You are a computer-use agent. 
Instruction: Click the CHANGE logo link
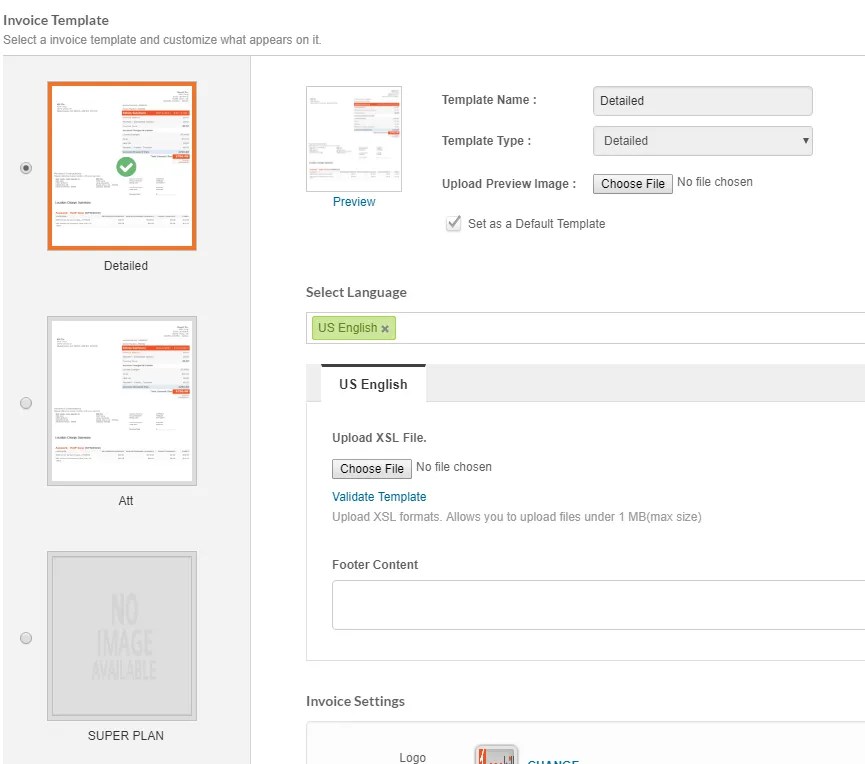click(x=553, y=761)
